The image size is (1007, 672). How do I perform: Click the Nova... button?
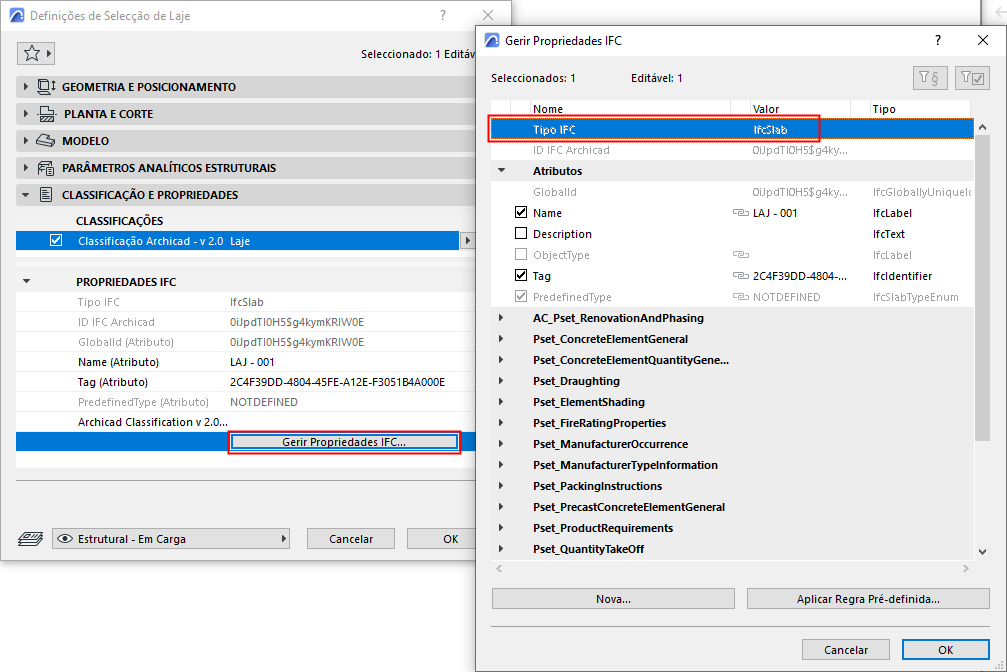tap(613, 599)
